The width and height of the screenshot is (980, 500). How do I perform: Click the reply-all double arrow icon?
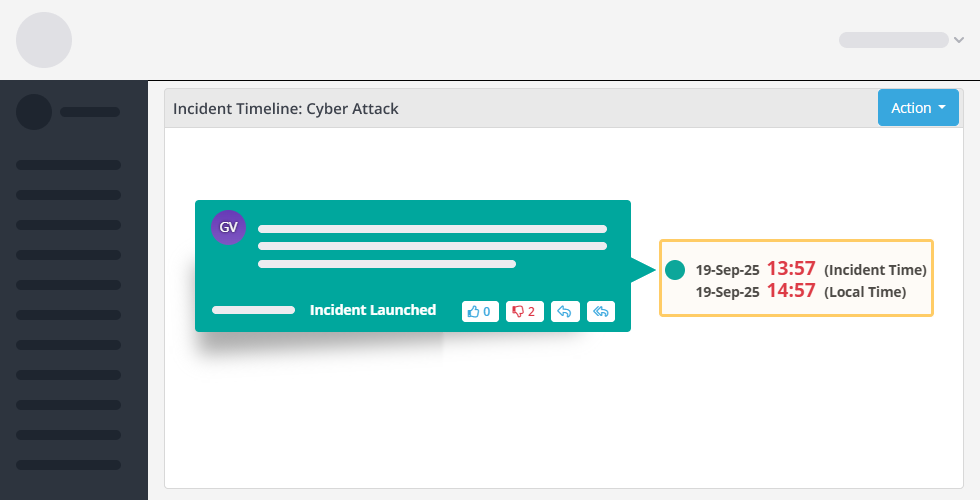tap(601, 311)
